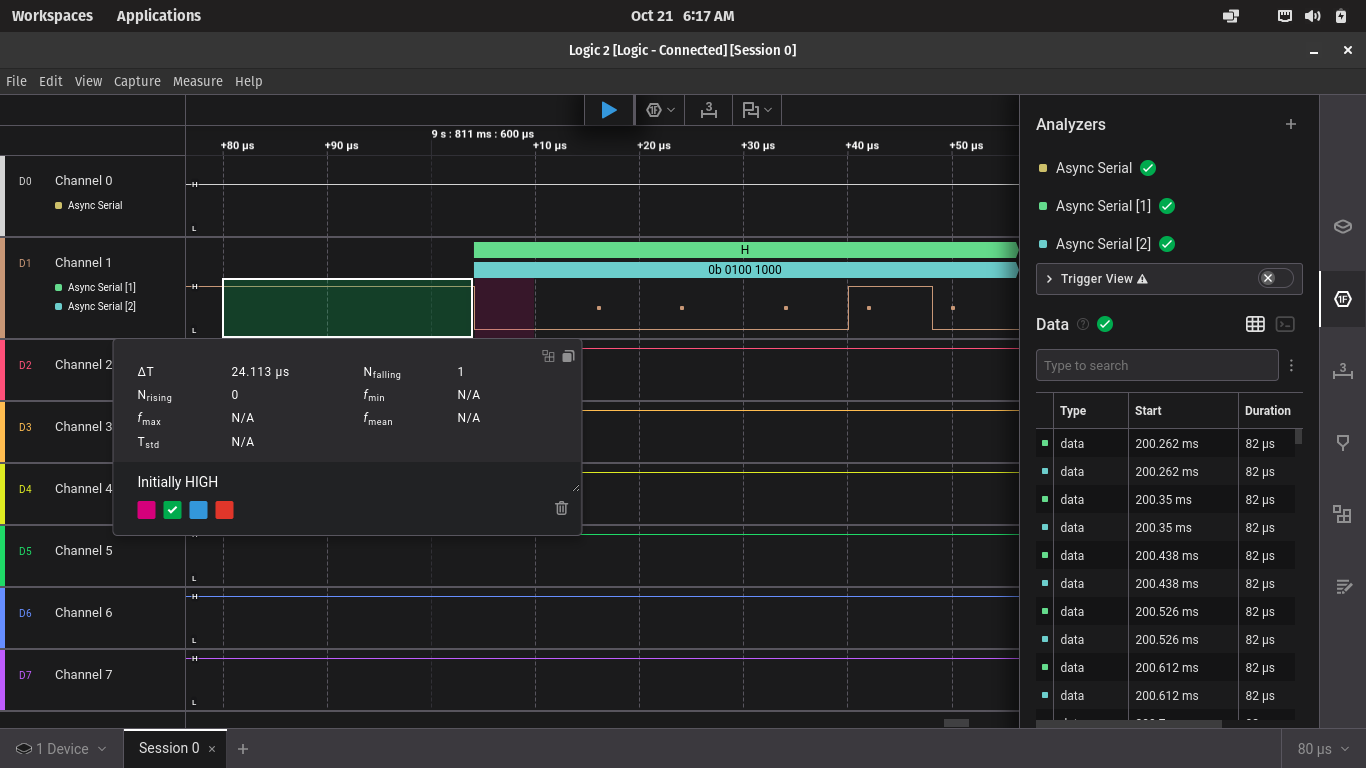The width and height of the screenshot is (1366, 768).
Task: Switch data view to table mode icon
Action: pyautogui.click(x=1255, y=324)
